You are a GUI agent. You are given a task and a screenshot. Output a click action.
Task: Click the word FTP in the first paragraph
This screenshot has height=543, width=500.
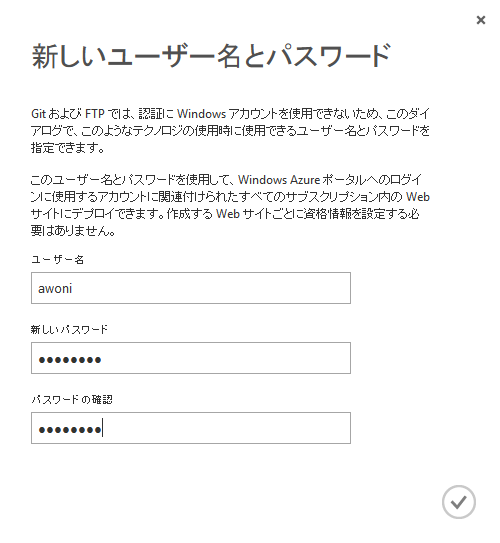click(95, 114)
